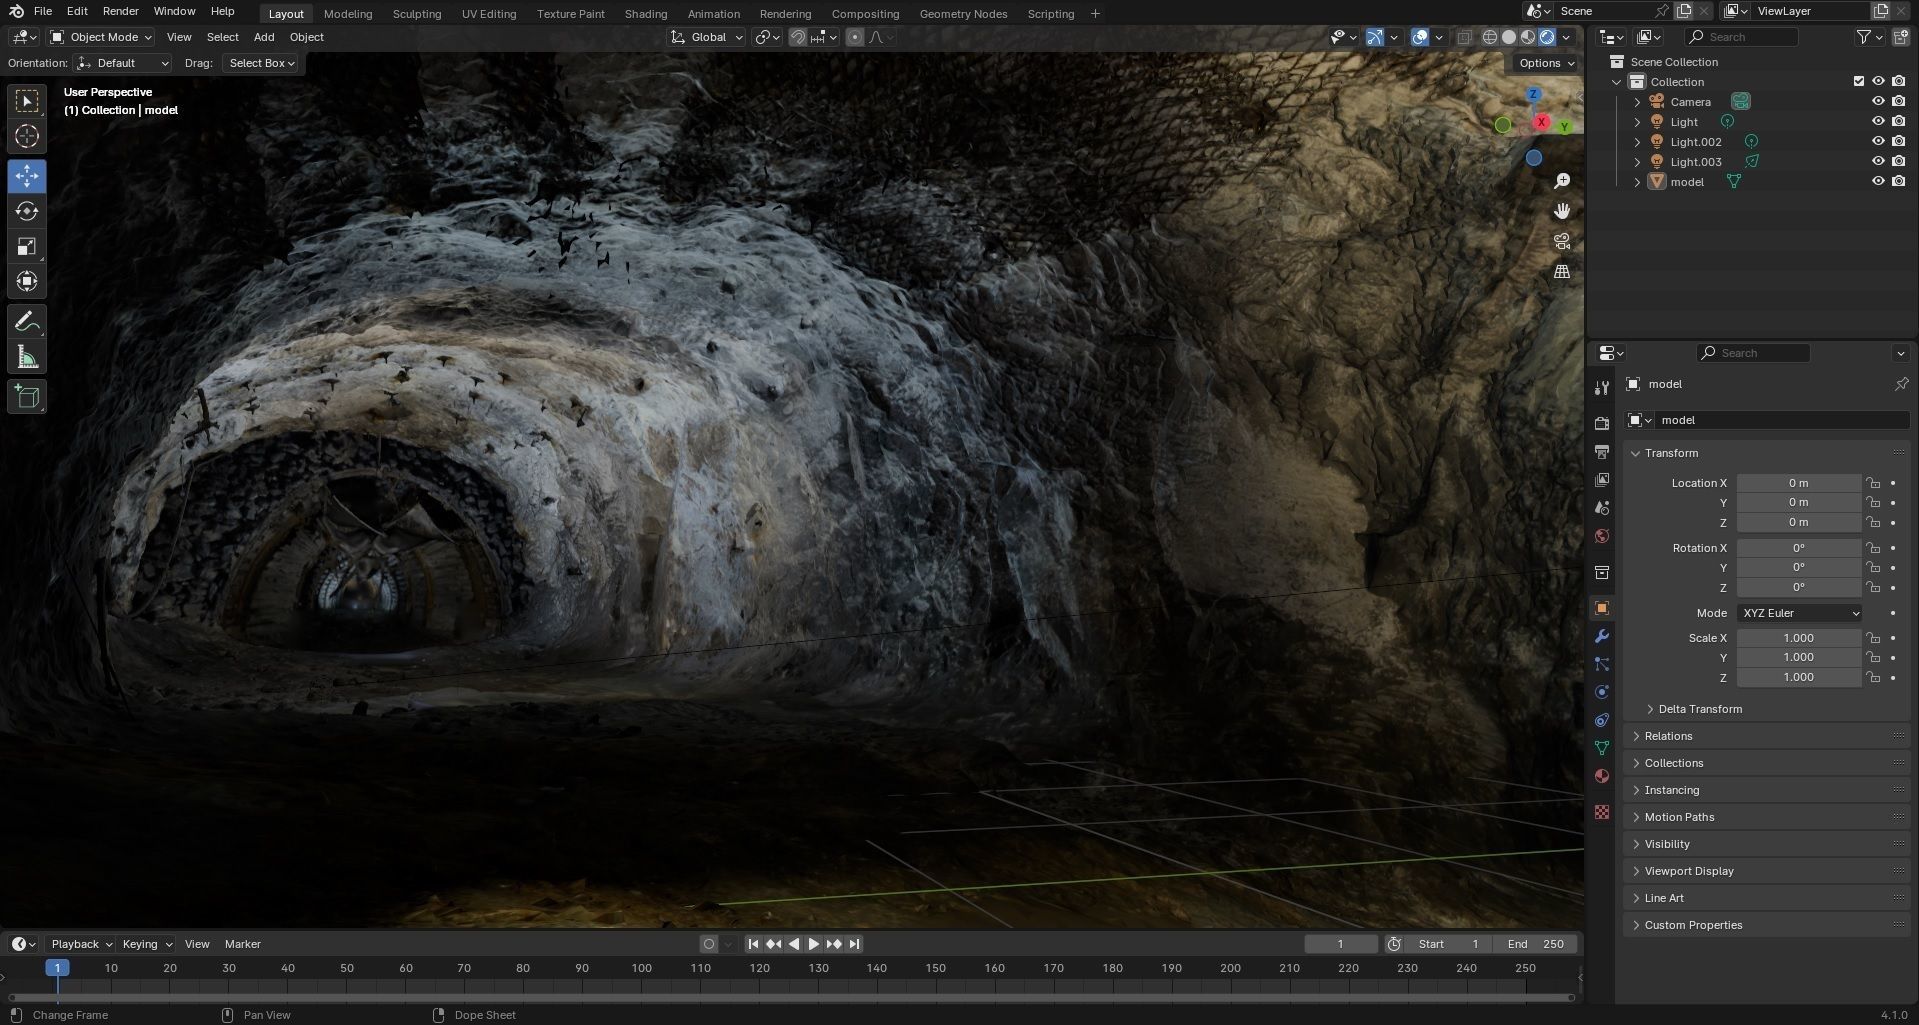Open the Texture properties tab

[1602, 812]
